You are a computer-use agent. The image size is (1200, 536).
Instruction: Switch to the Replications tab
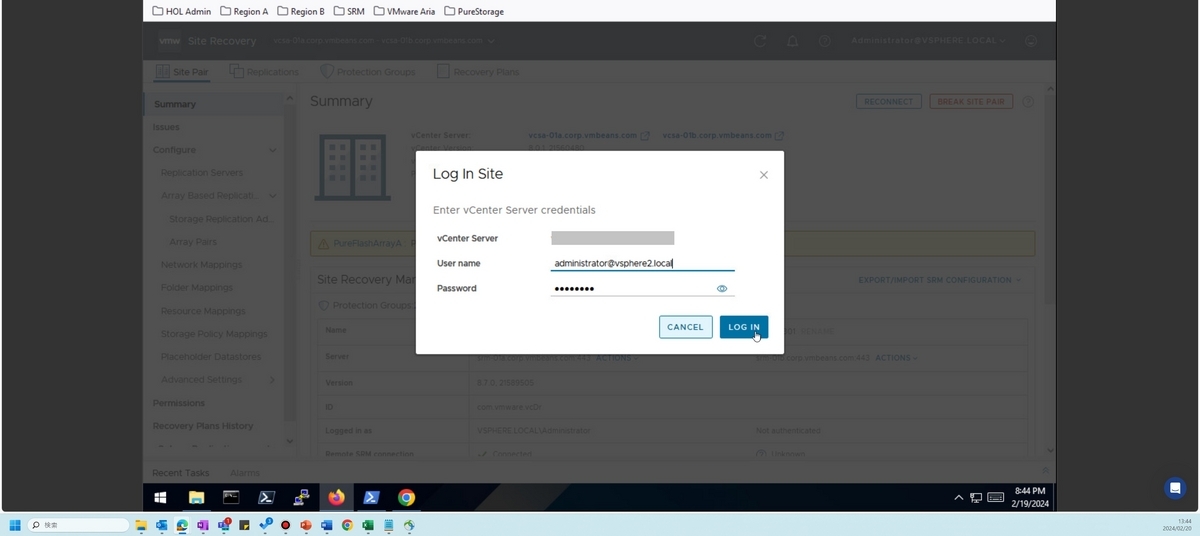pyautogui.click(x=265, y=72)
